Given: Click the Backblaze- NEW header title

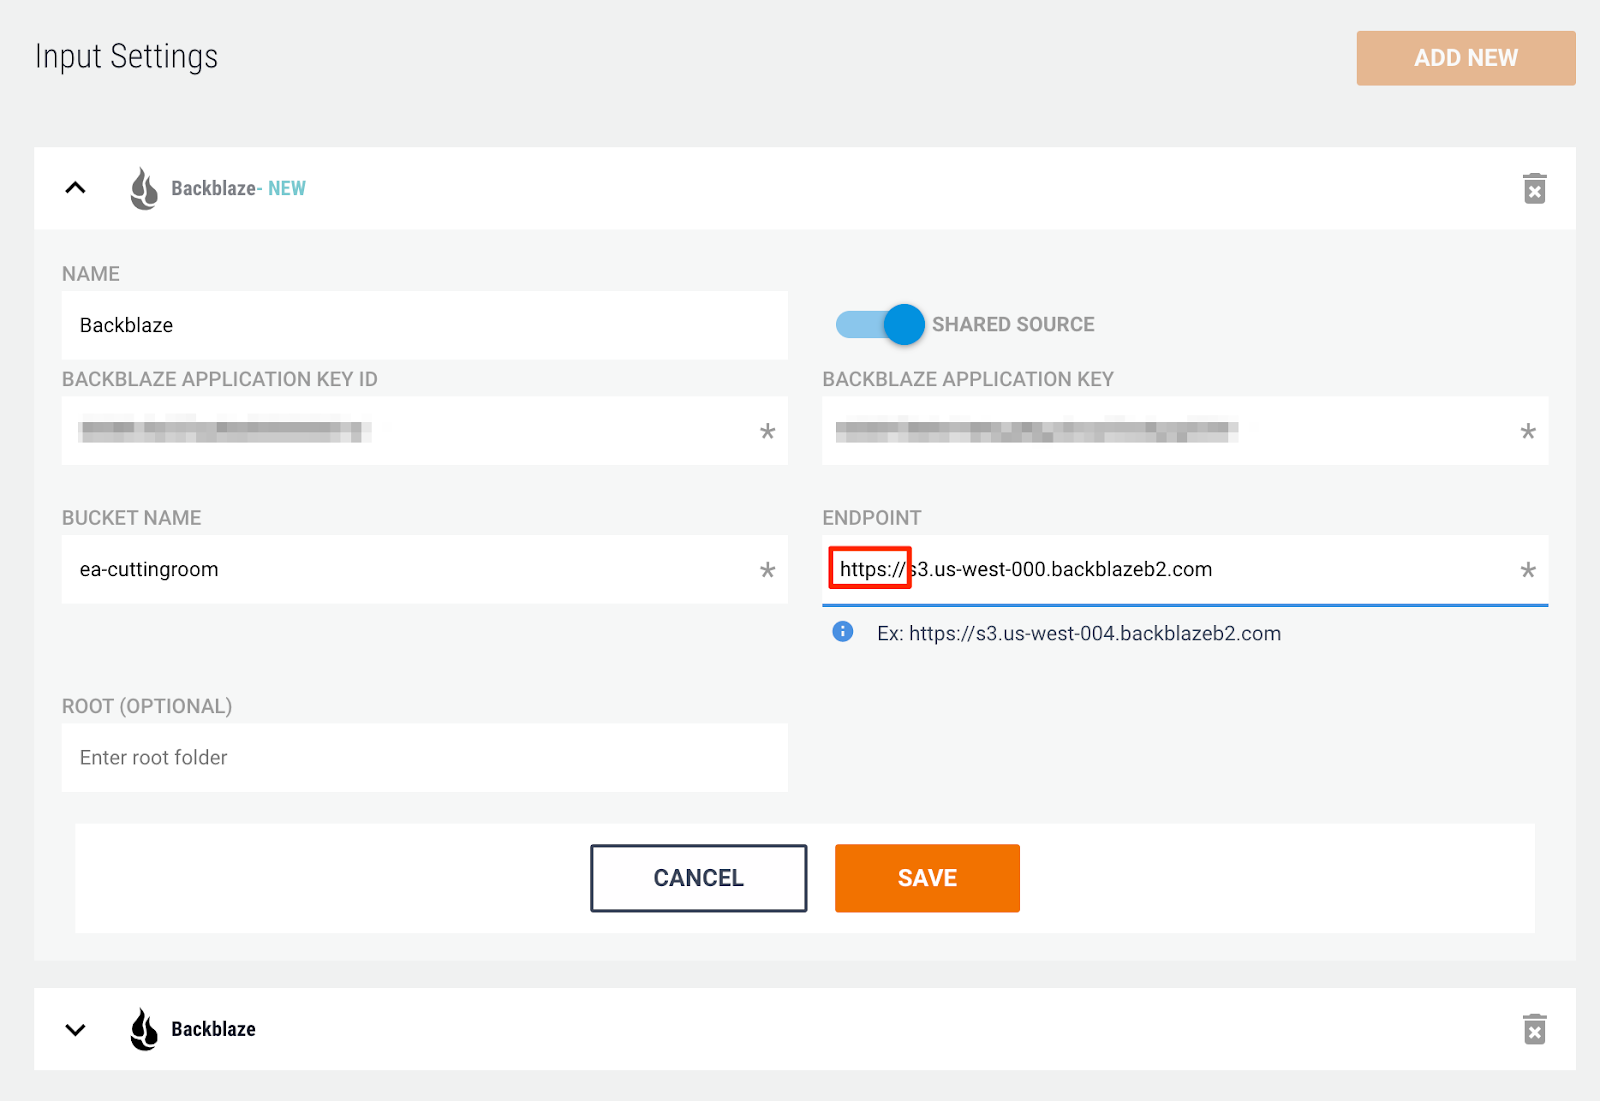Looking at the screenshot, I should pyautogui.click(x=238, y=188).
